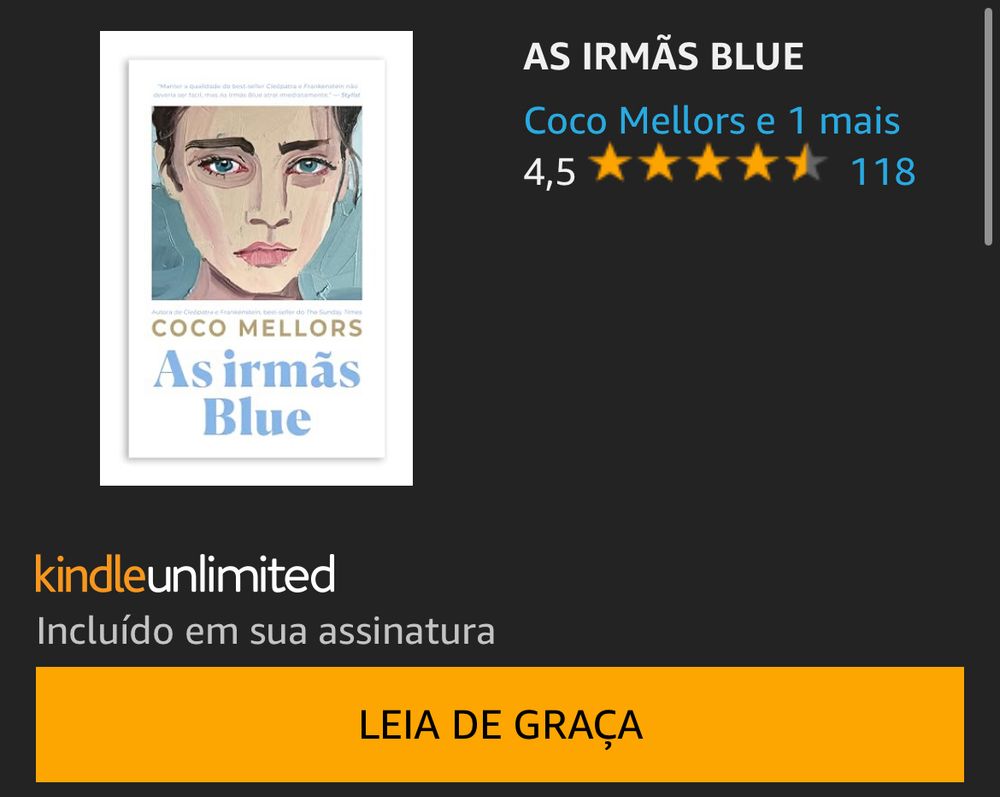
Task: Click the Stylist quote atop the cover
Action: pos(257,90)
